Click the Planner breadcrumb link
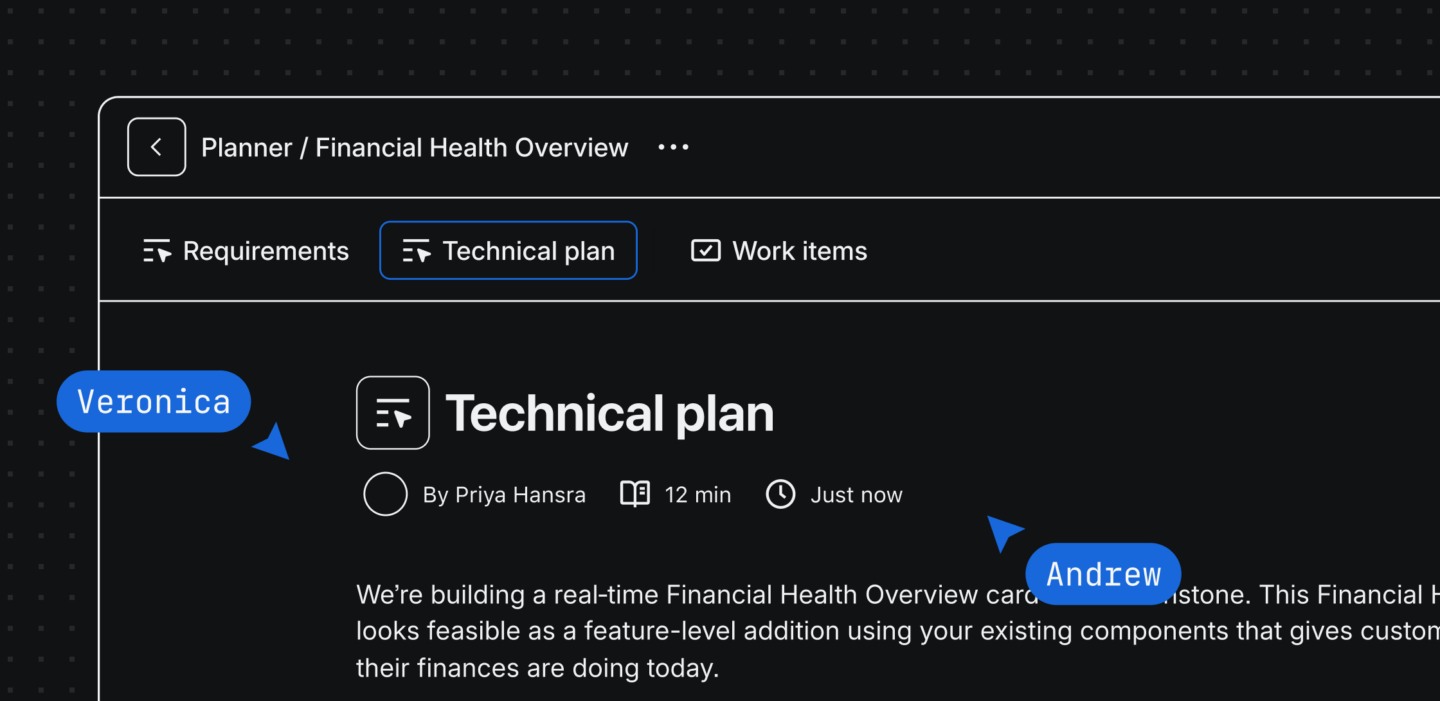Image resolution: width=1440 pixels, height=701 pixels. [x=247, y=148]
